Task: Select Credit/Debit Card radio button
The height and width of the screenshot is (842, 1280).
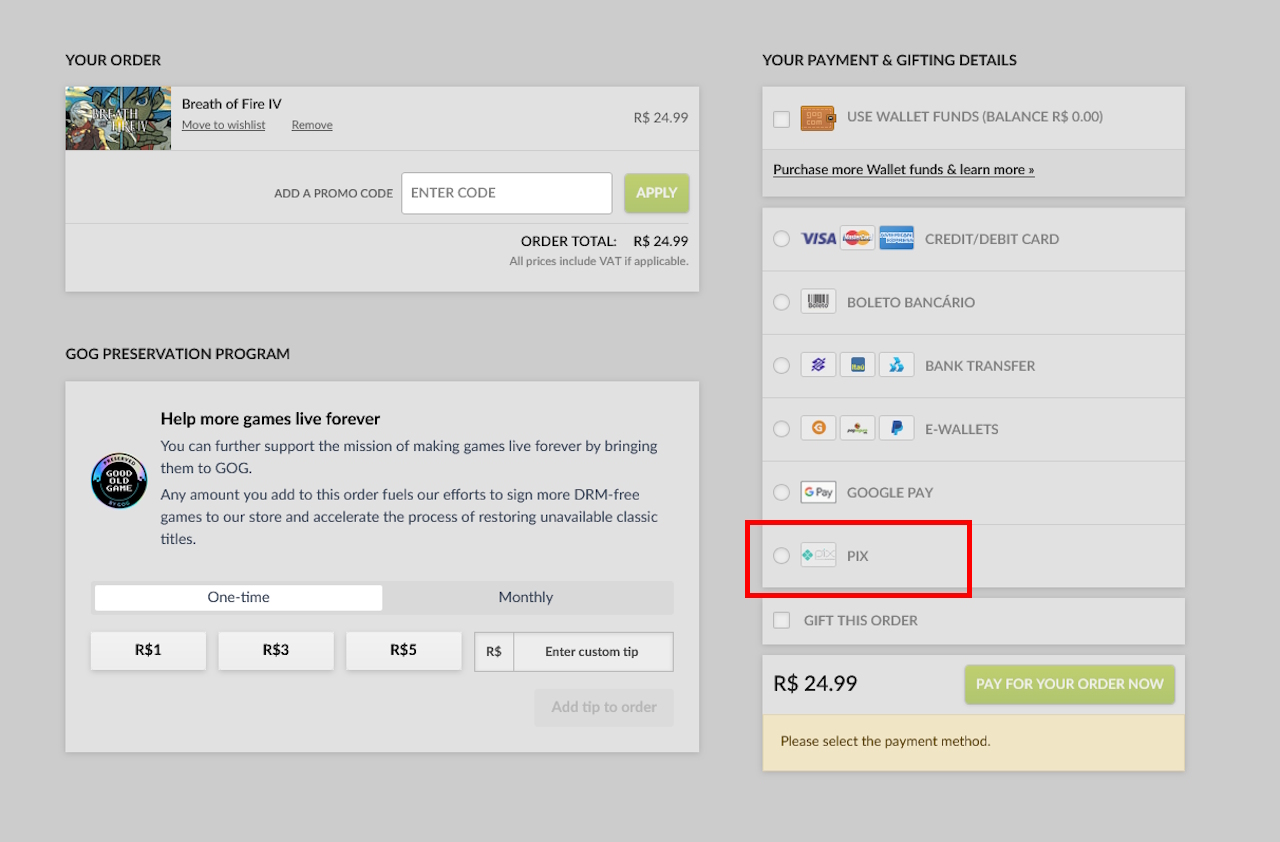Action: (x=781, y=239)
